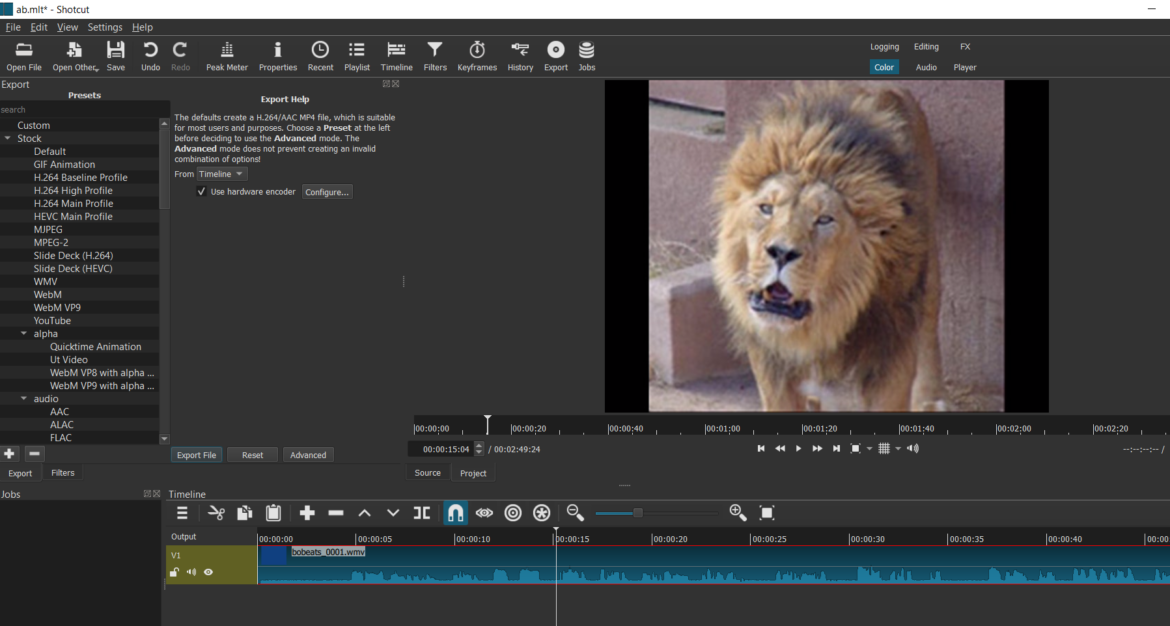
Task: Open the Peak Meter panel icon
Action: [x=226, y=55]
